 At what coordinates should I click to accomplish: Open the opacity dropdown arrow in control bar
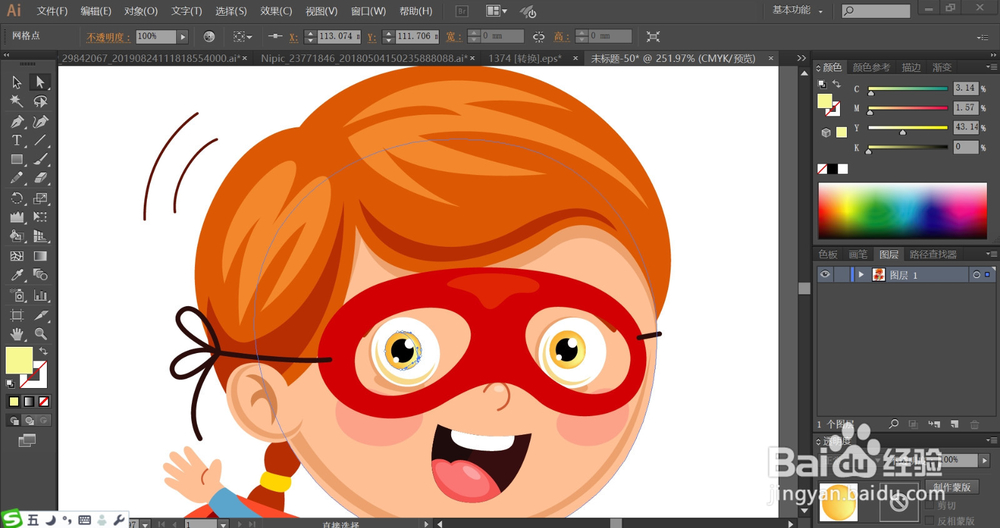coord(183,37)
